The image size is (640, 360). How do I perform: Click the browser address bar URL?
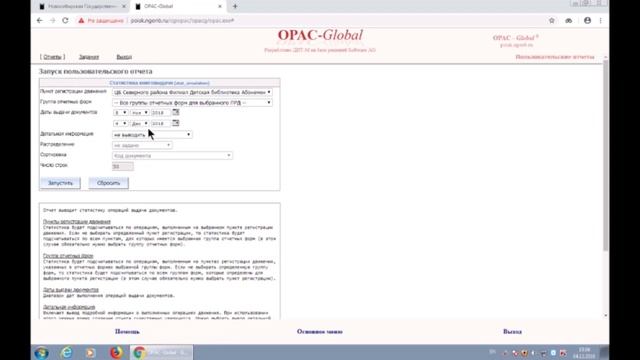(182, 20)
